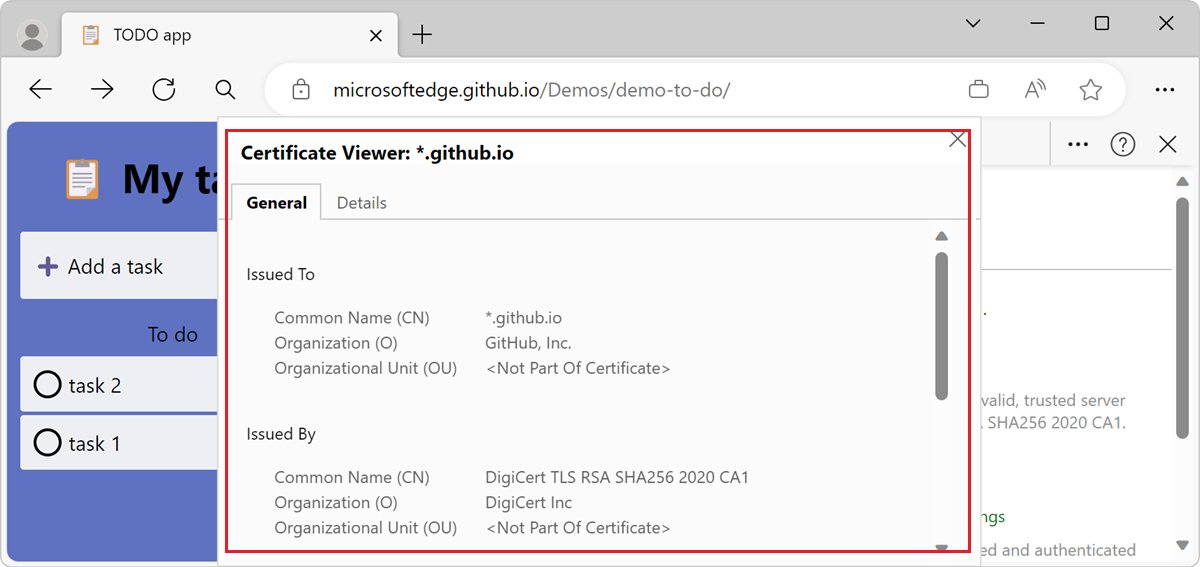Activate Read aloud icon
The image size is (1200, 567).
click(x=1035, y=90)
